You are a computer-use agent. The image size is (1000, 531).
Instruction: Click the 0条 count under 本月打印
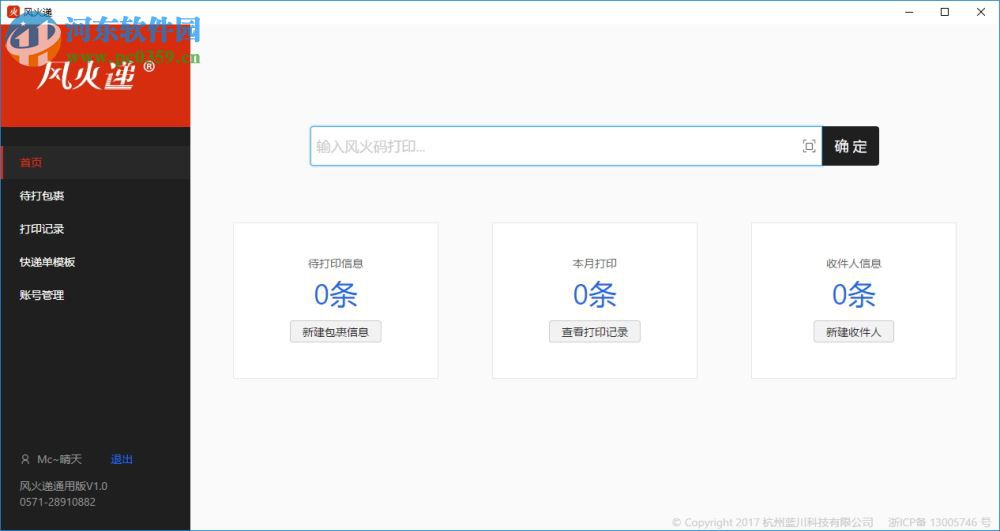click(x=594, y=295)
